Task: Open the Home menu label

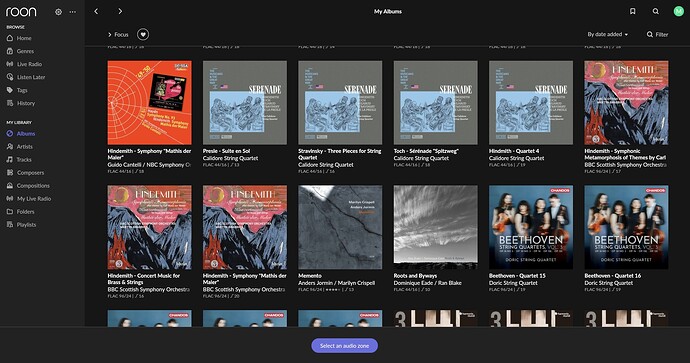Action: pos(24,38)
